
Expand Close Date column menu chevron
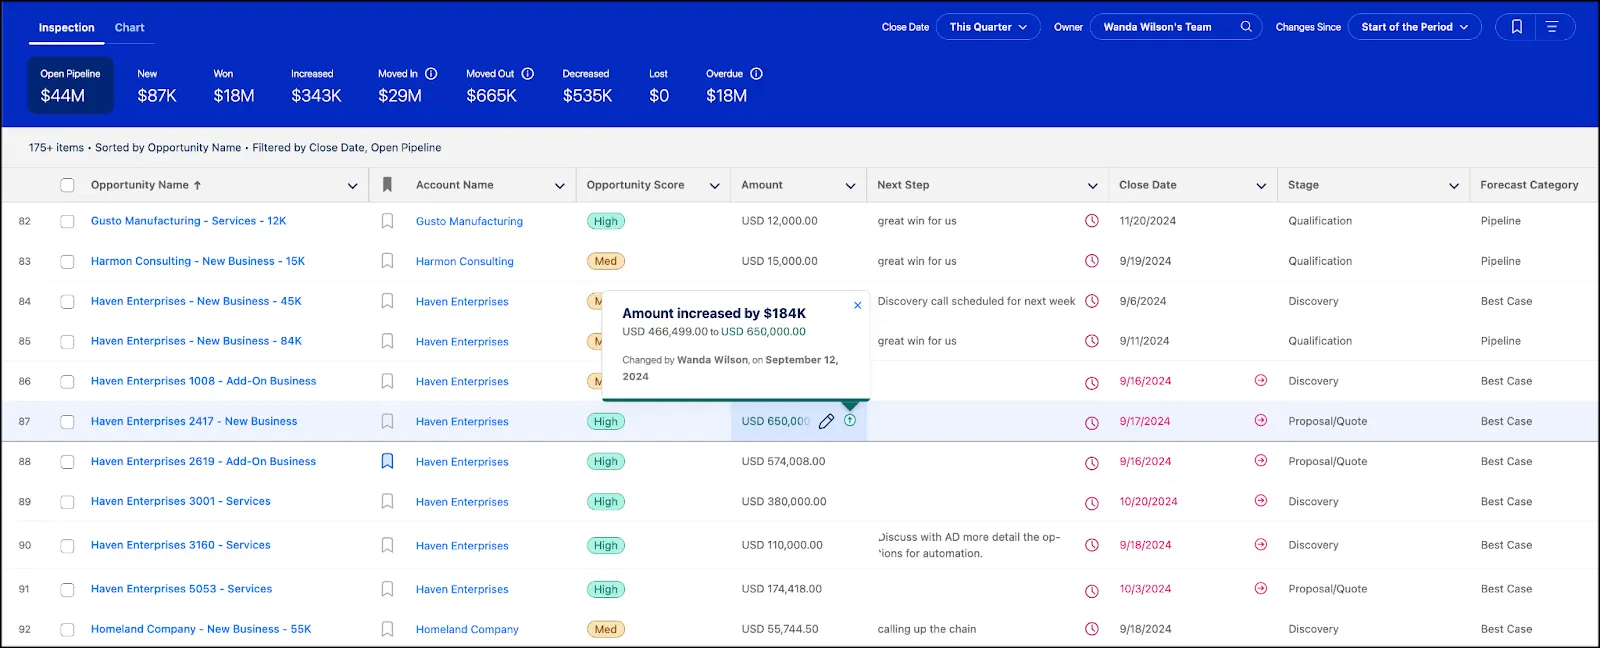(1261, 186)
